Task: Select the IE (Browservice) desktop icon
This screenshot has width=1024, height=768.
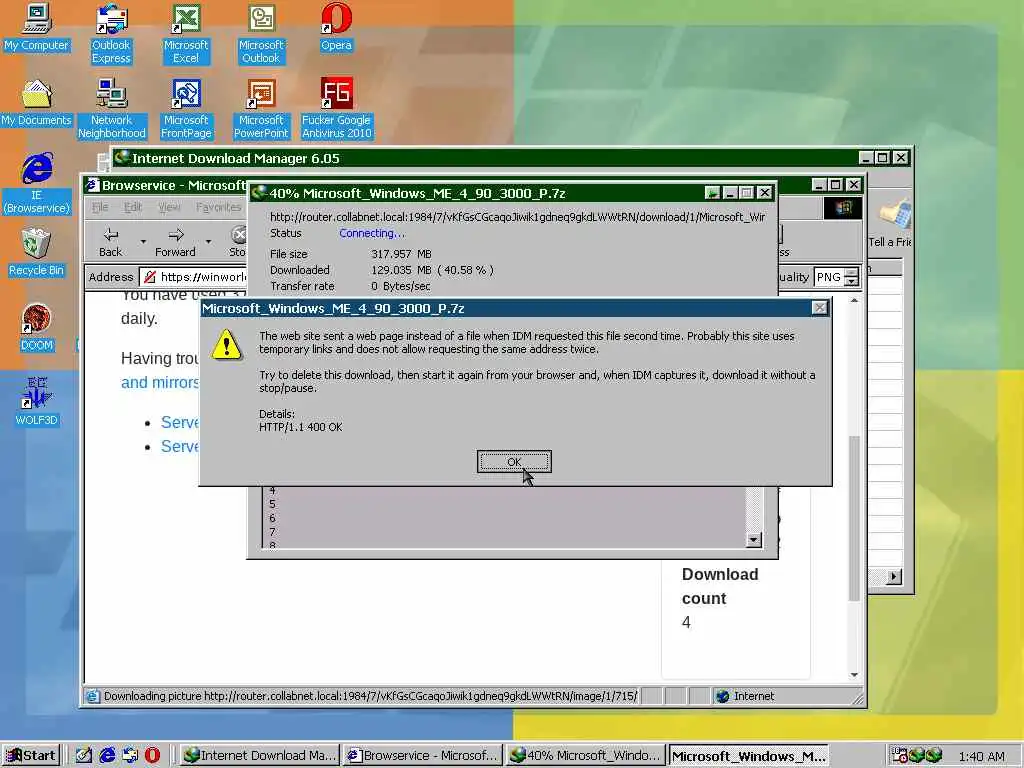Action: [x=37, y=184]
